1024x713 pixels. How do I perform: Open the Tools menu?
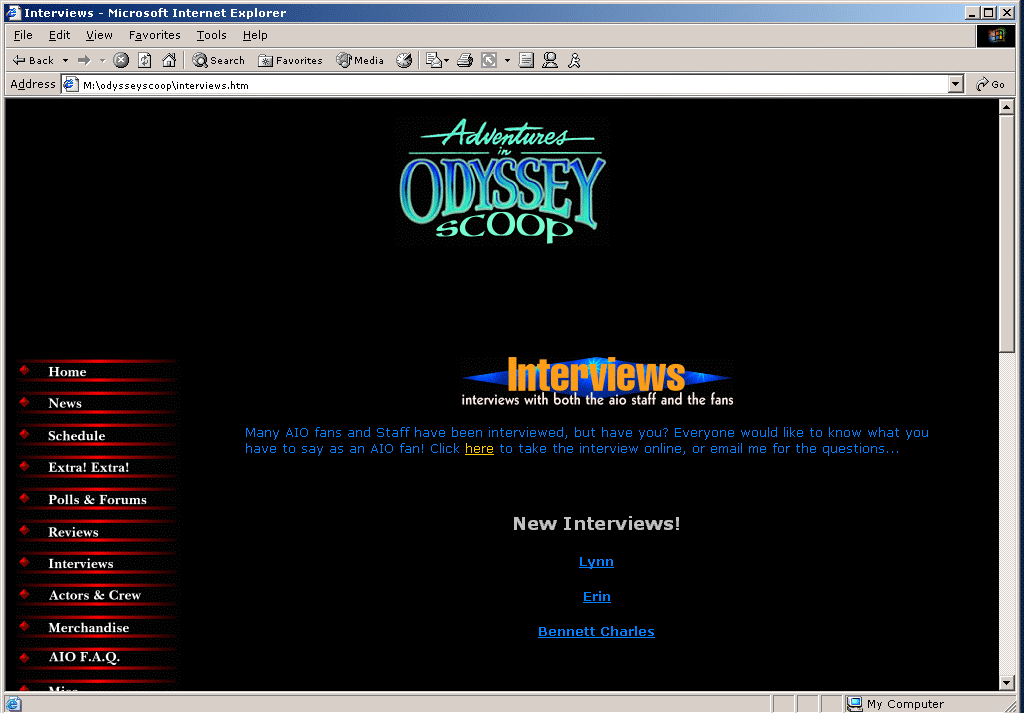[x=211, y=35]
